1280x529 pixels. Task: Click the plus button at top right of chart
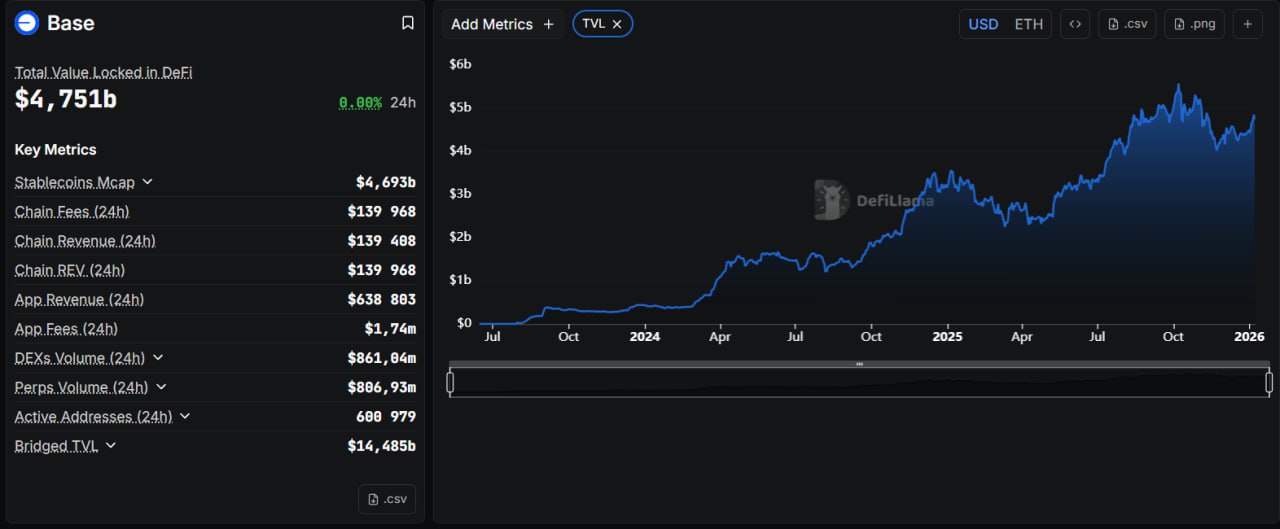click(1247, 24)
